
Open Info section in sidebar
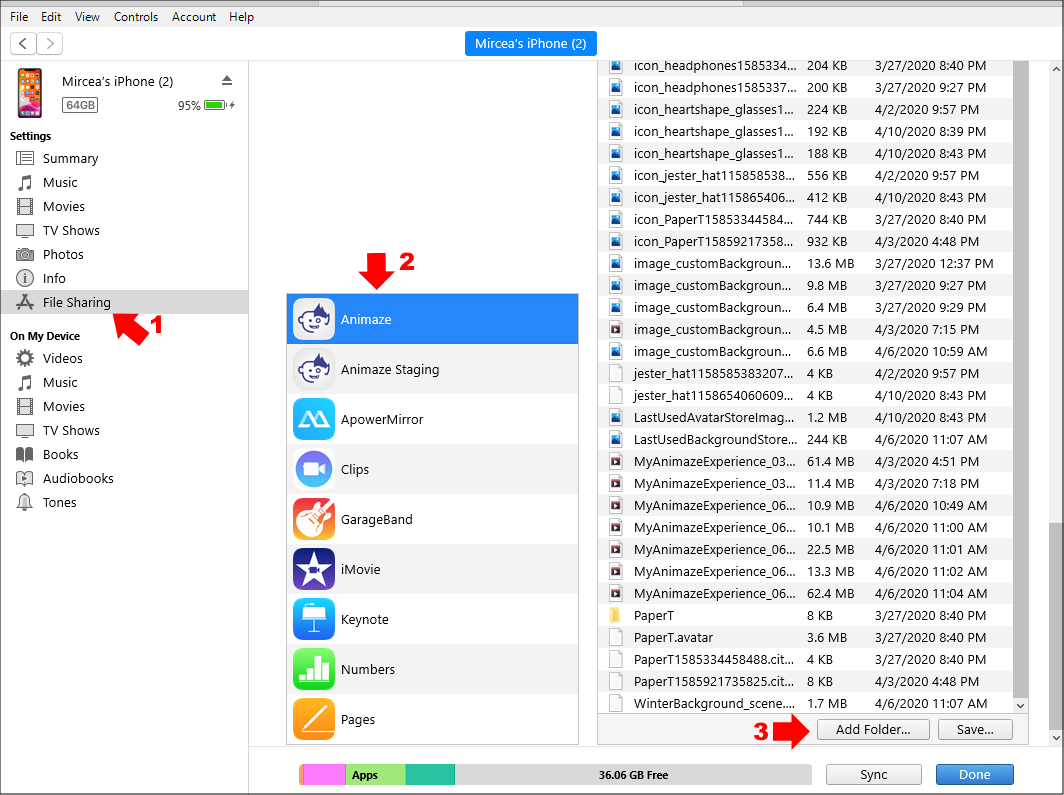[54, 278]
